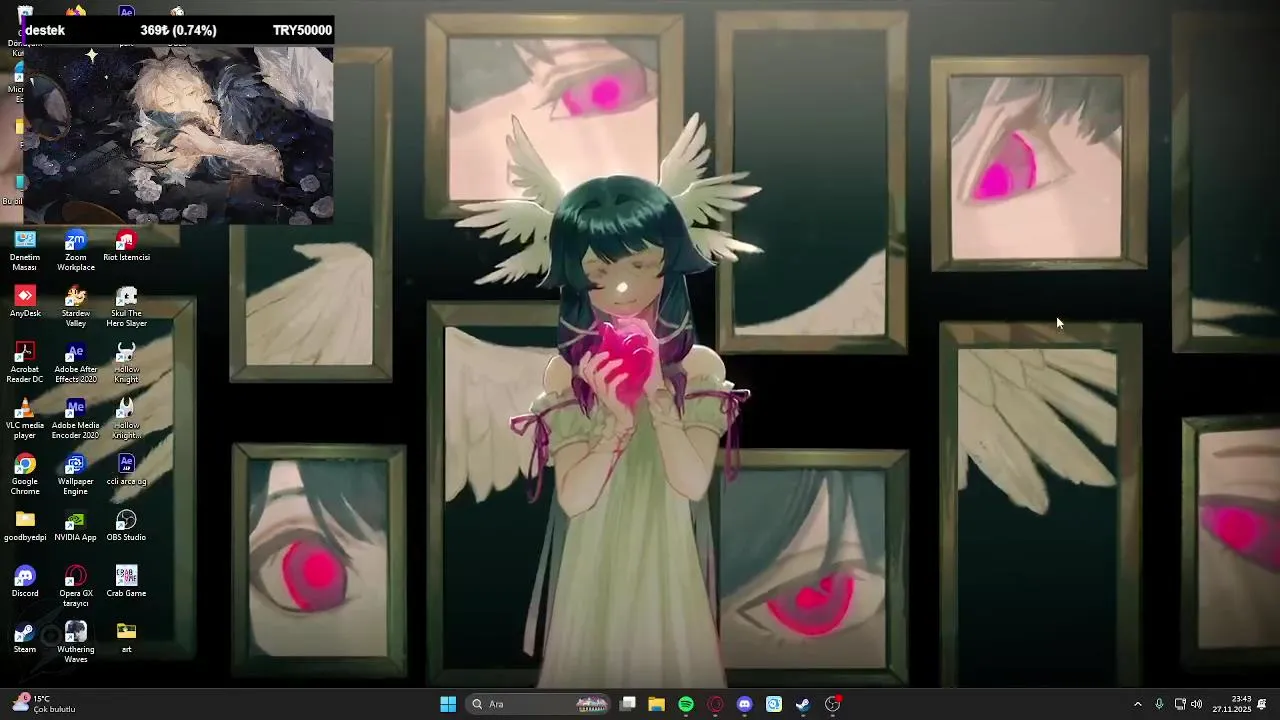This screenshot has width=1280, height=720.
Task: Click the TRY50000 goal text
Action: tap(302, 30)
